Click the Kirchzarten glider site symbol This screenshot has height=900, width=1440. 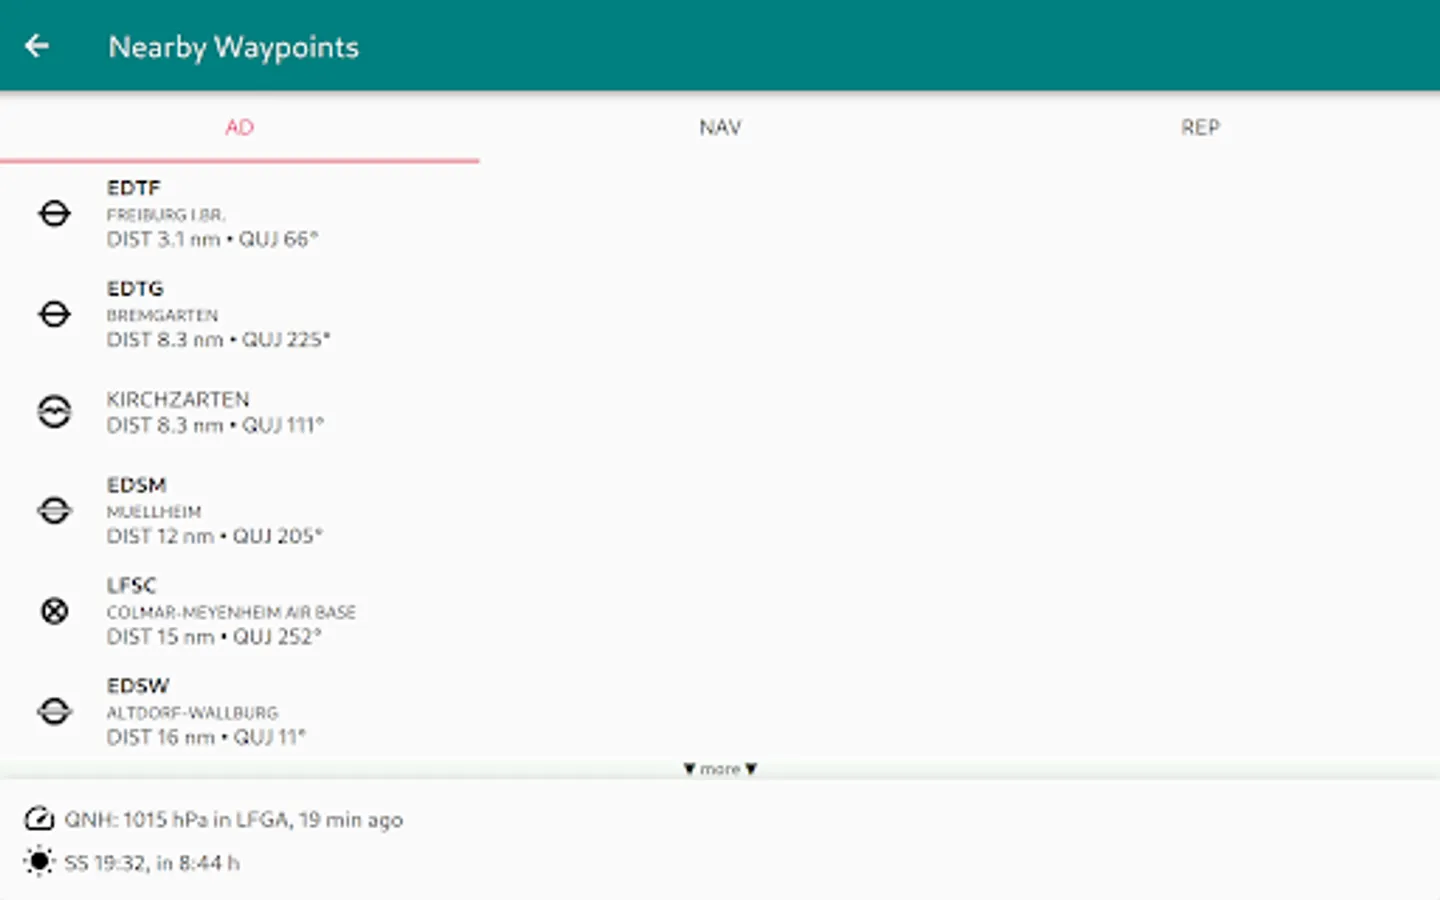tap(54, 412)
